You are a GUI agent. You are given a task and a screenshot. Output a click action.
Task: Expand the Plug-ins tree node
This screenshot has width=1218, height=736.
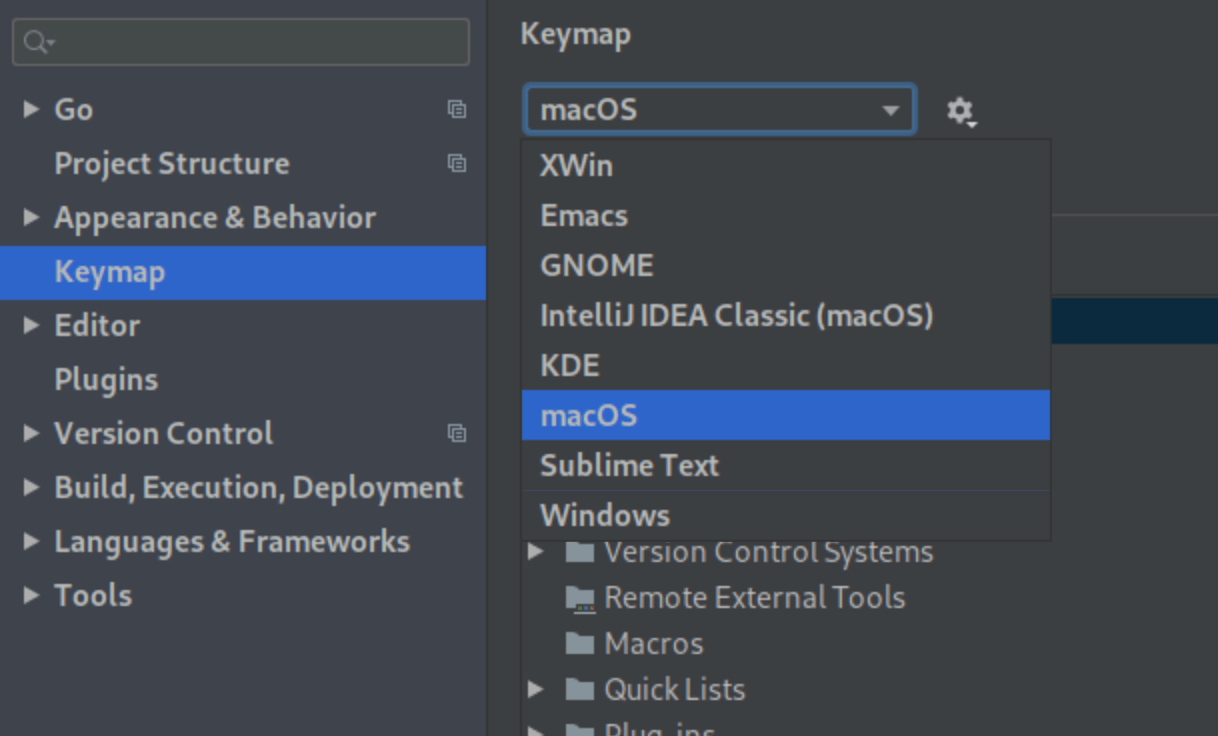pyautogui.click(x=536, y=730)
